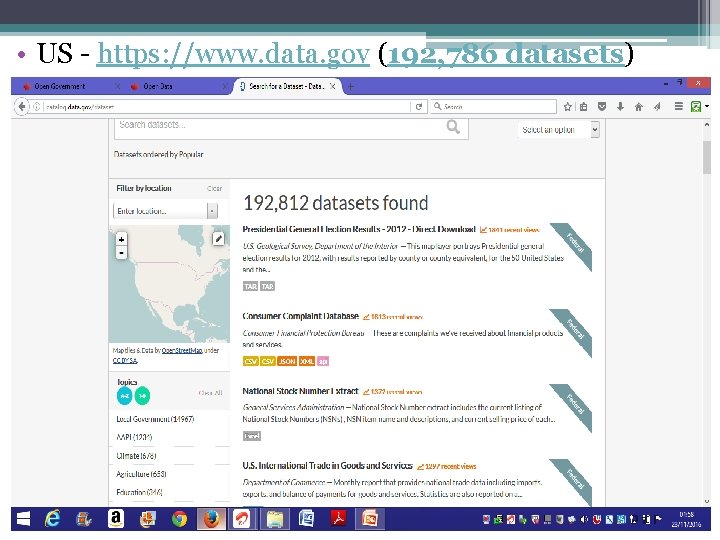
Task: Bookmark this page with the star icon
Action: (x=568, y=107)
